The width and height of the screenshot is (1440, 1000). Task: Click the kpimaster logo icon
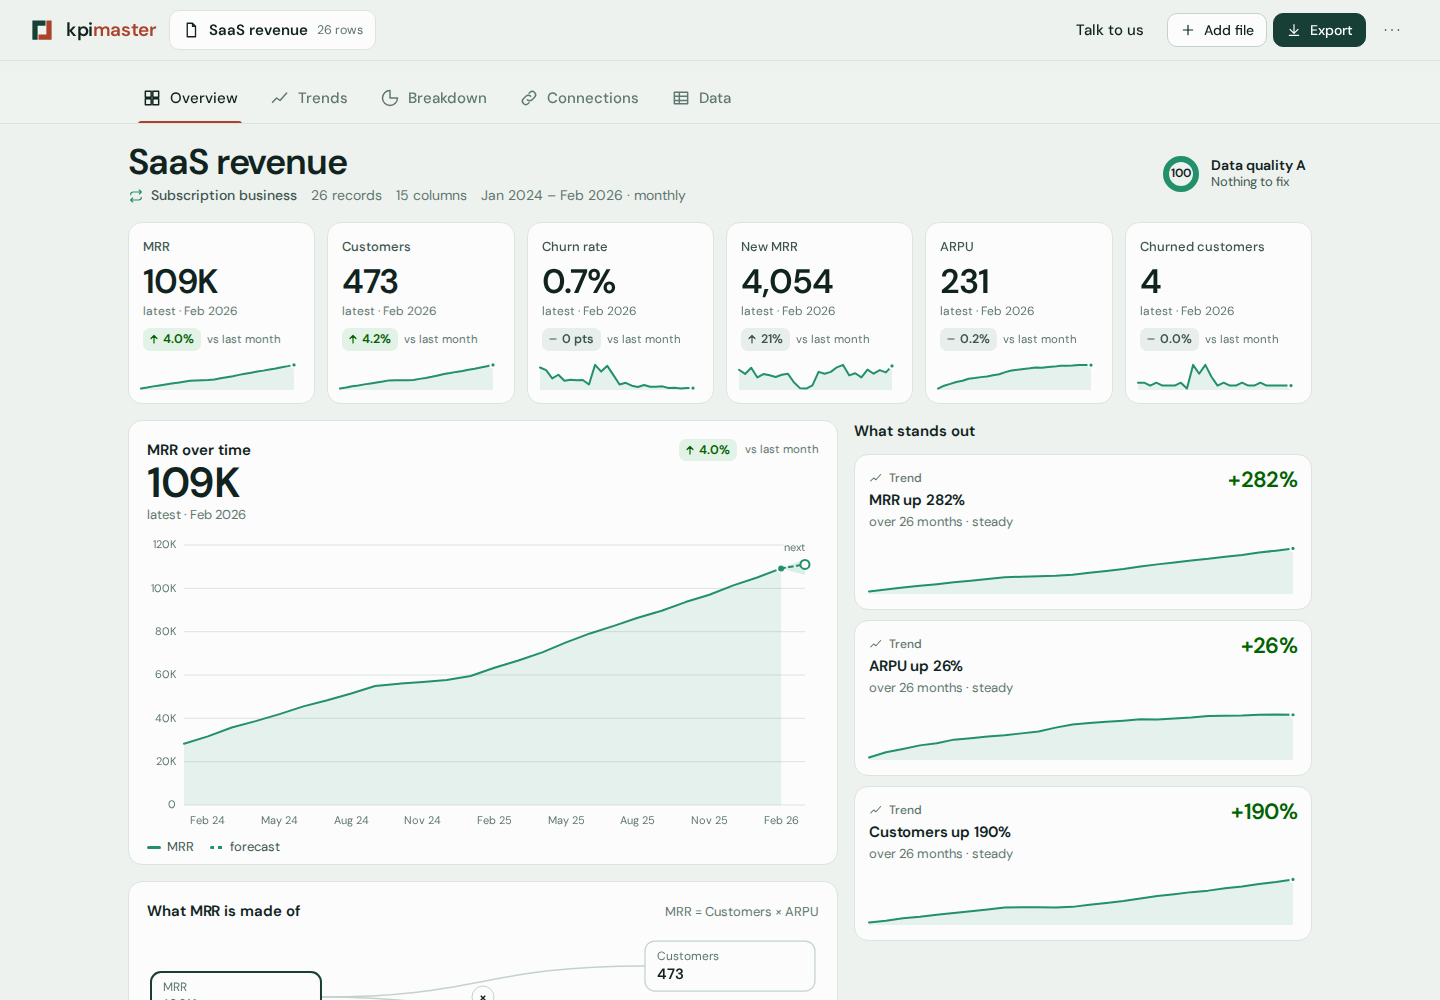coord(42,30)
